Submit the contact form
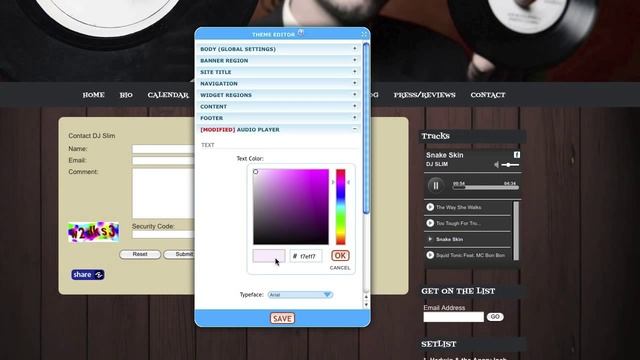The image size is (640, 360). [x=179, y=254]
